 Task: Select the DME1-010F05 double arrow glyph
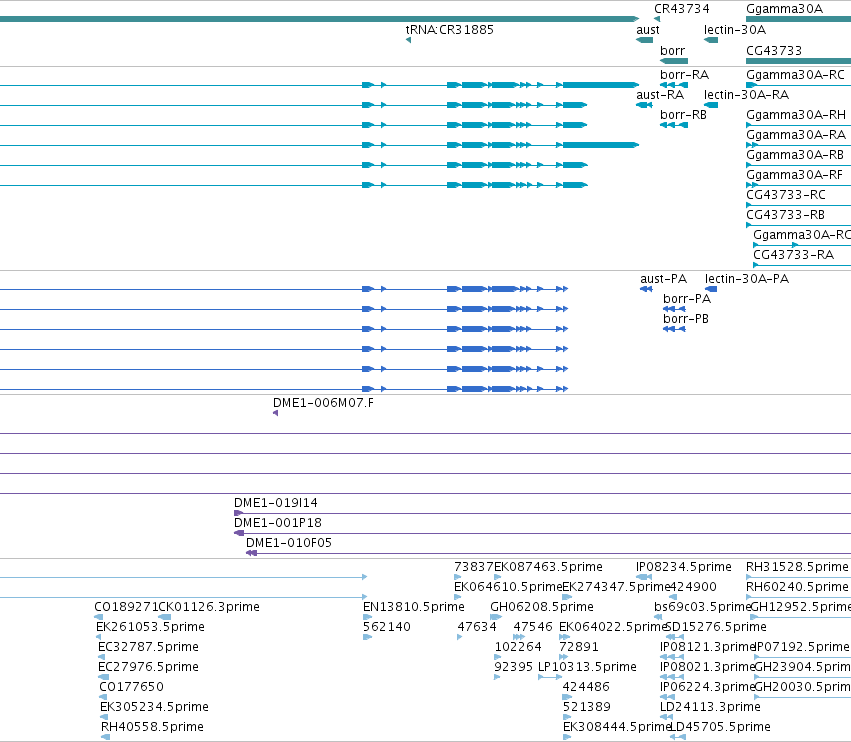click(x=251, y=553)
